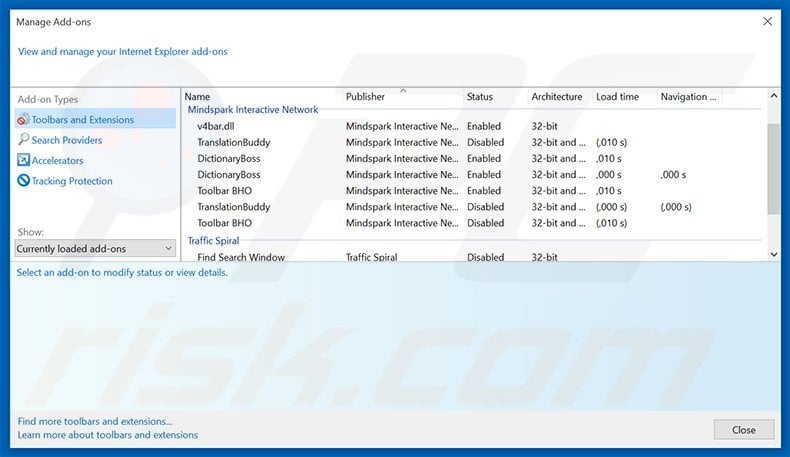Open Find more toolbars and extensions link

point(95,421)
